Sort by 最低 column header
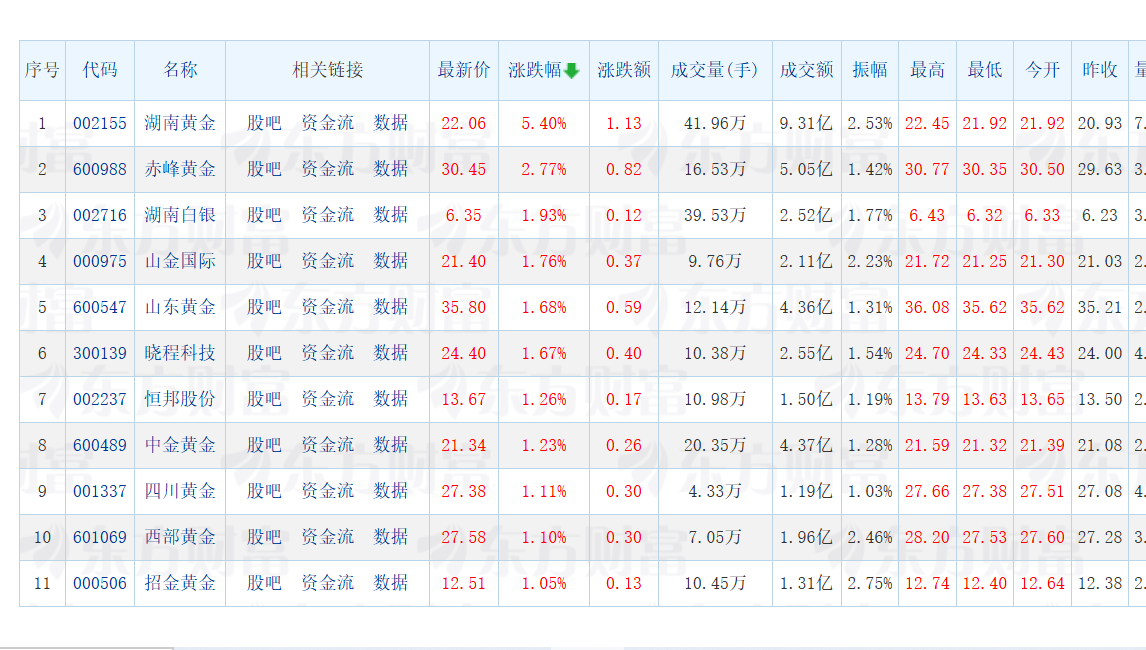 coord(984,70)
